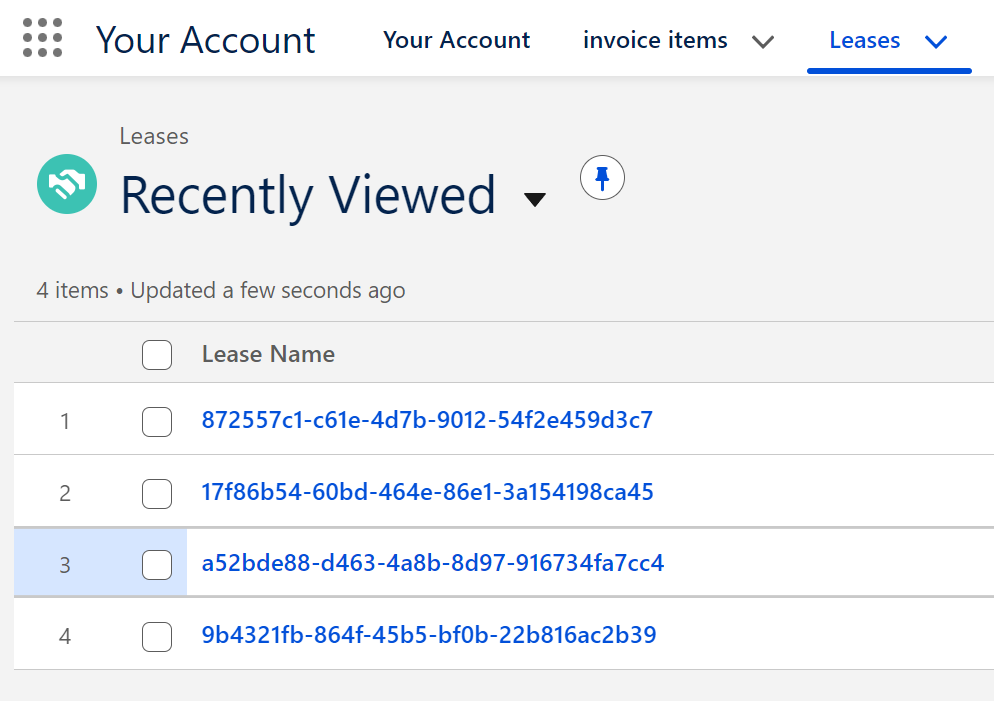
Task: Click the green Leases handshake icon
Action: click(67, 184)
